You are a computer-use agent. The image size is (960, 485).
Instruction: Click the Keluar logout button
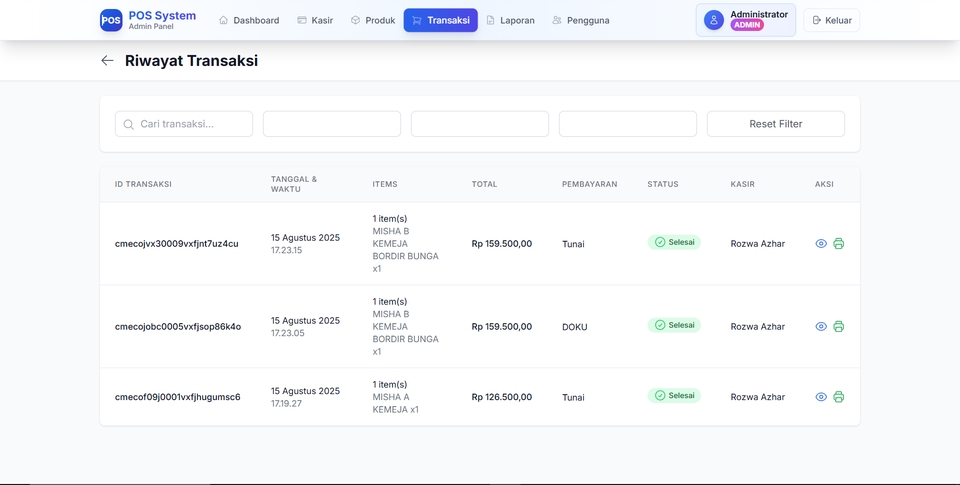pyautogui.click(x=831, y=20)
